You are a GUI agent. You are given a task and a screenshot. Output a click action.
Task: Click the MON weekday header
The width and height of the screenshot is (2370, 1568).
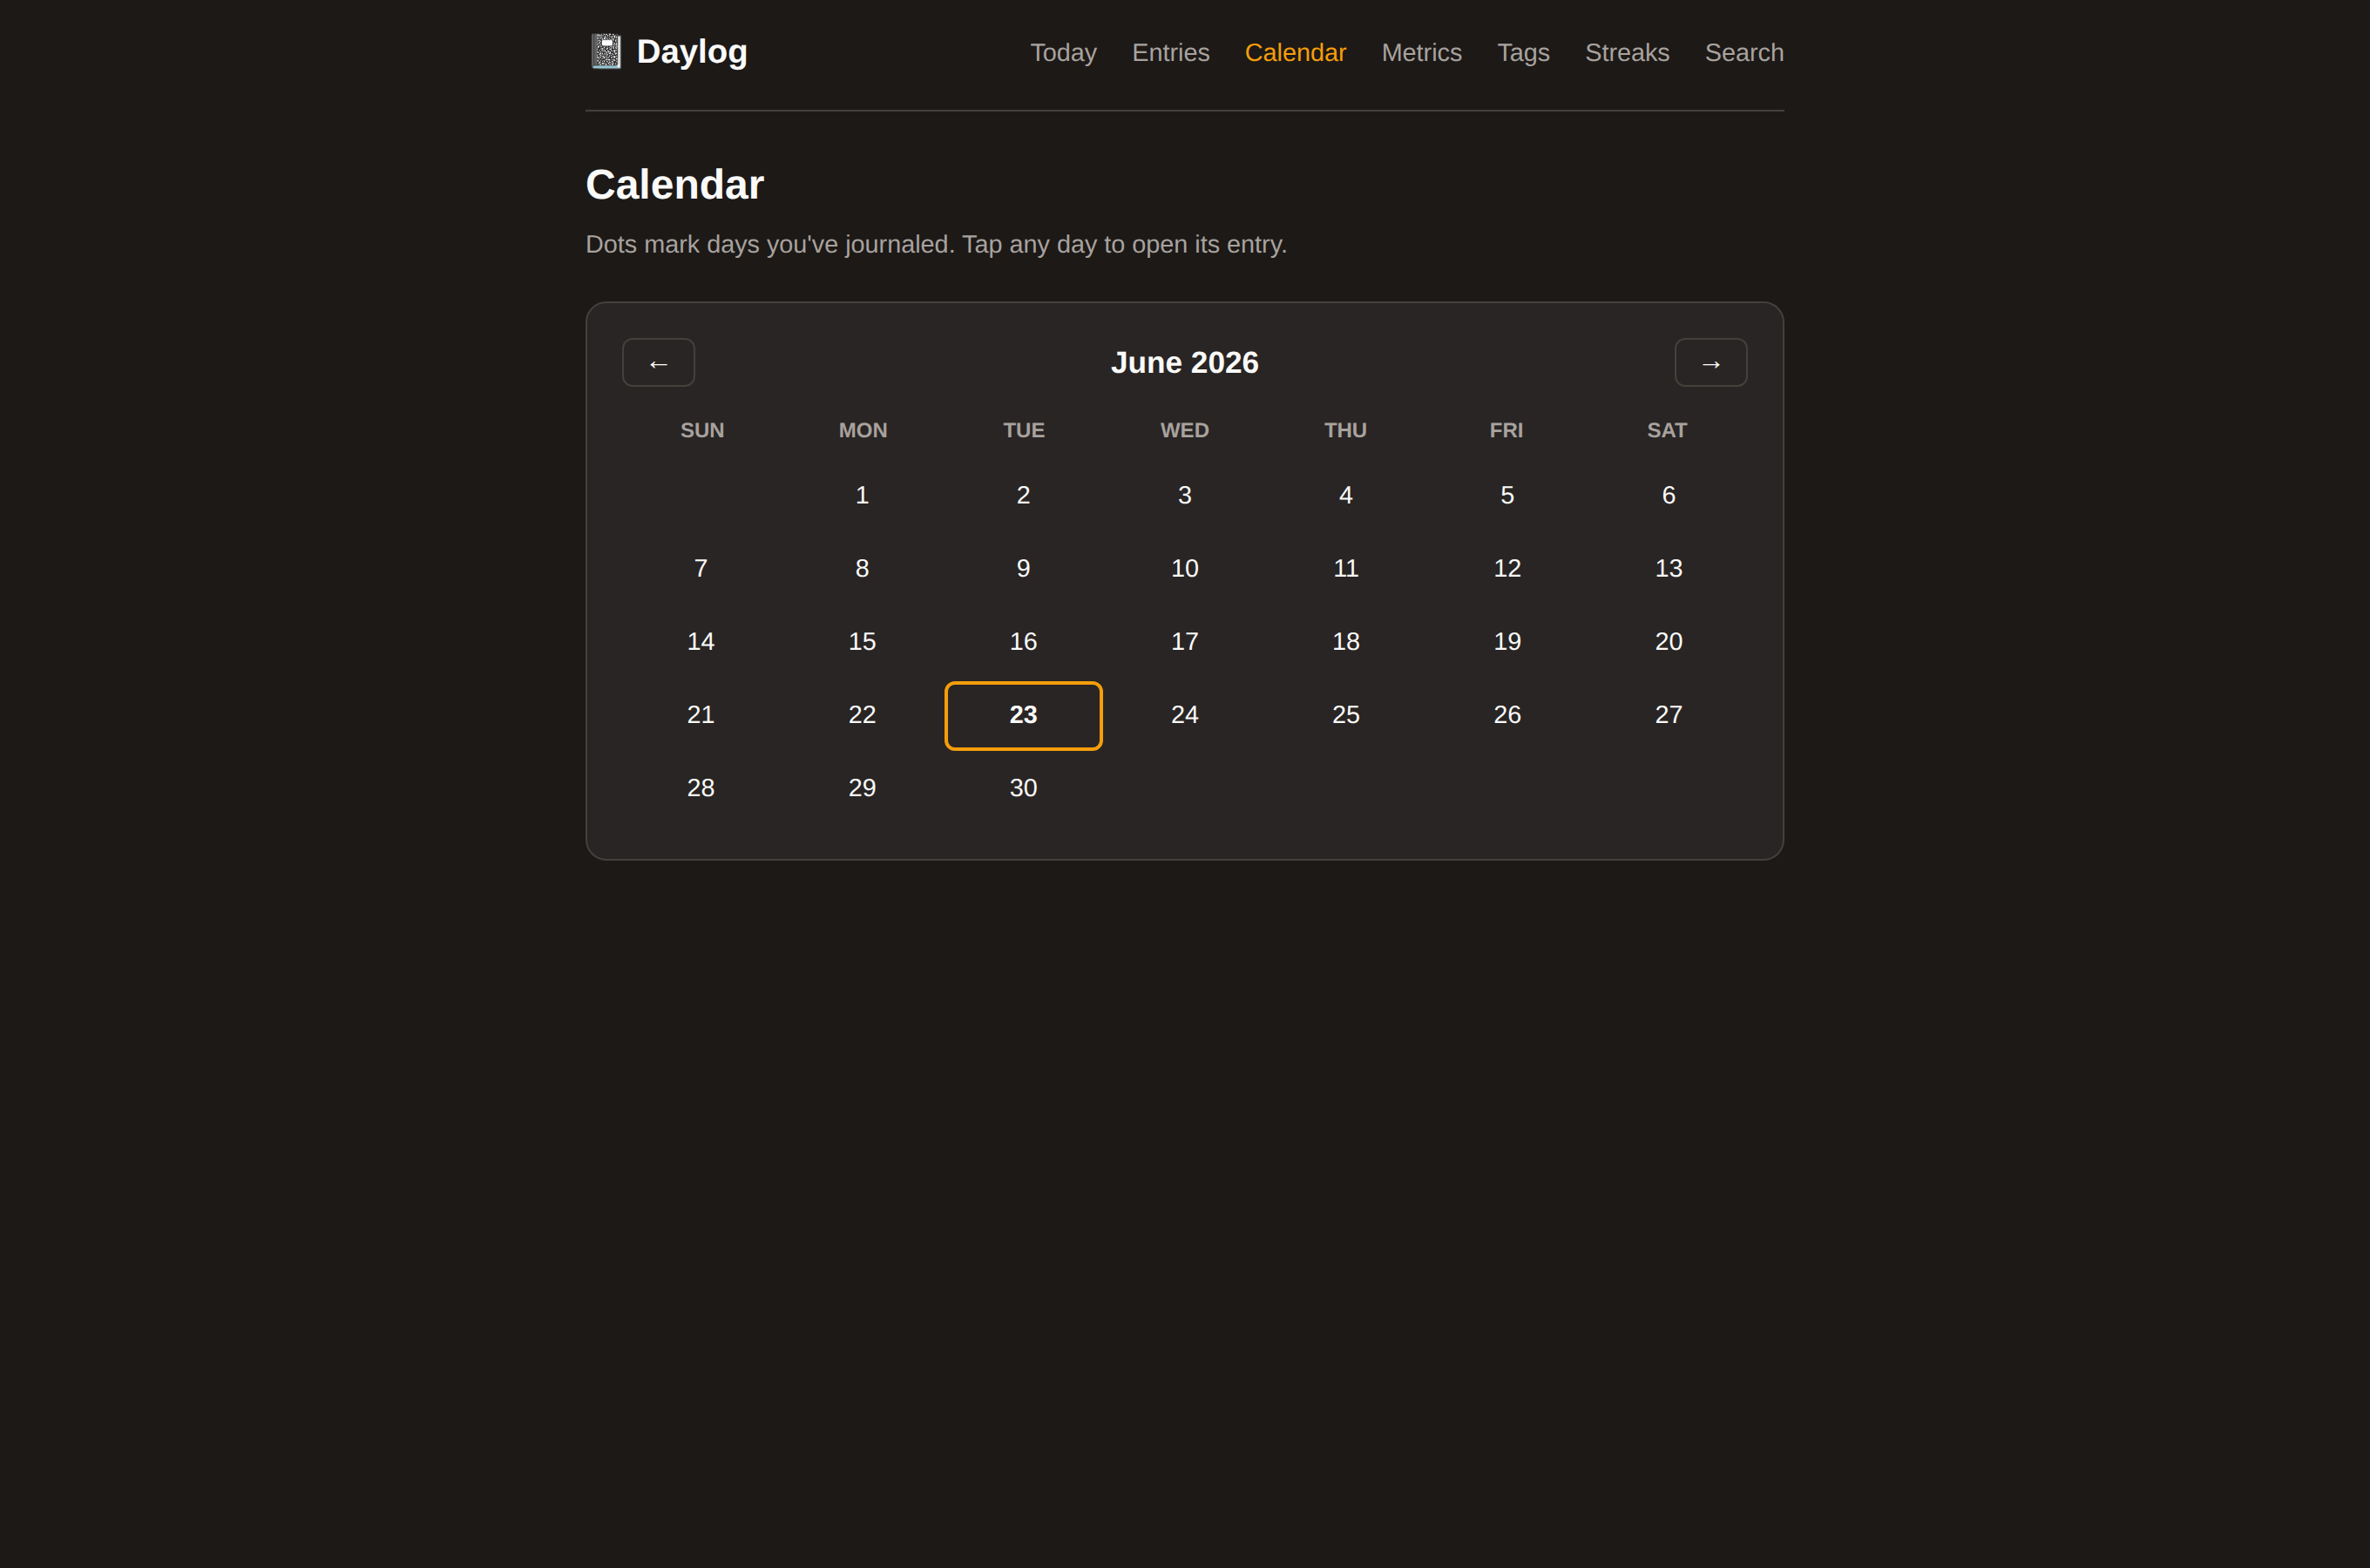click(x=863, y=430)
